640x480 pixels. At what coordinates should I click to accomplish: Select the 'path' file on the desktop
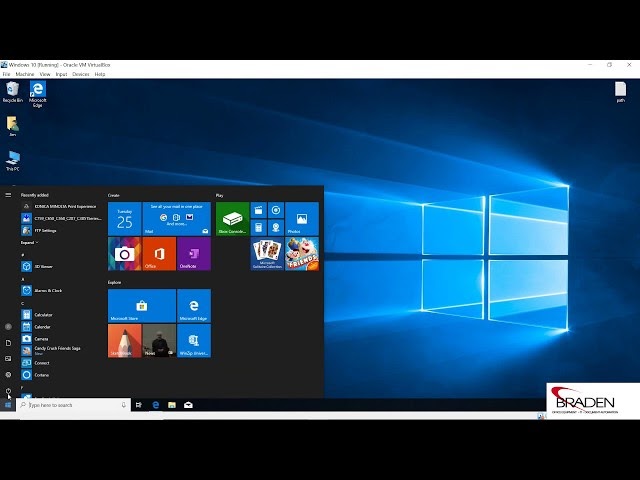620,92
